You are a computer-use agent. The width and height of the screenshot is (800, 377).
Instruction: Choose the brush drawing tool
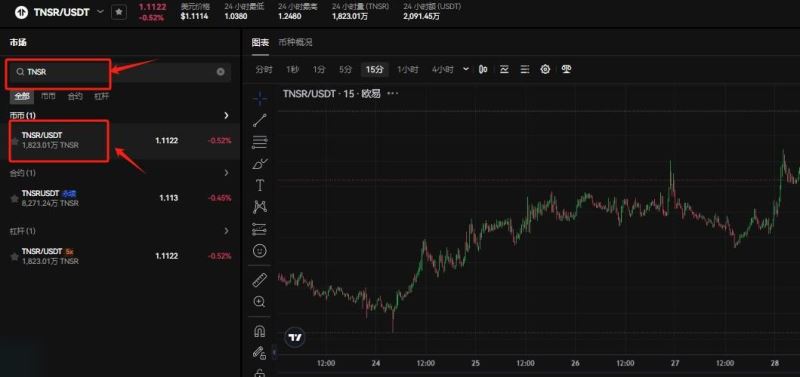260,164
